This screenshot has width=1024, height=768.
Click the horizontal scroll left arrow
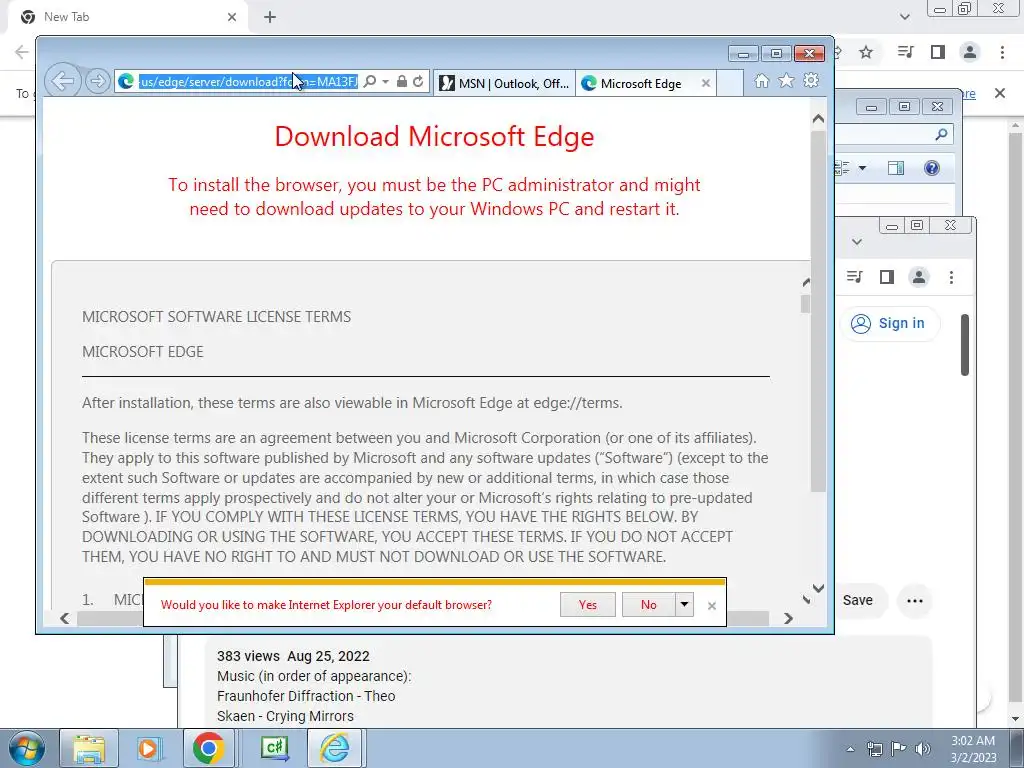point(65,618)
